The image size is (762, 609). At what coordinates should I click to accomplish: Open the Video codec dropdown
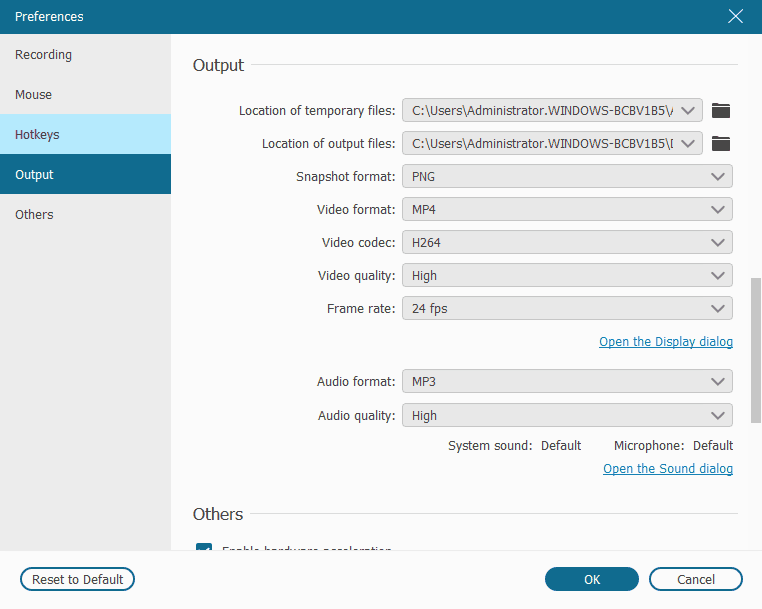pyautogui.click(x=567, y=243)
